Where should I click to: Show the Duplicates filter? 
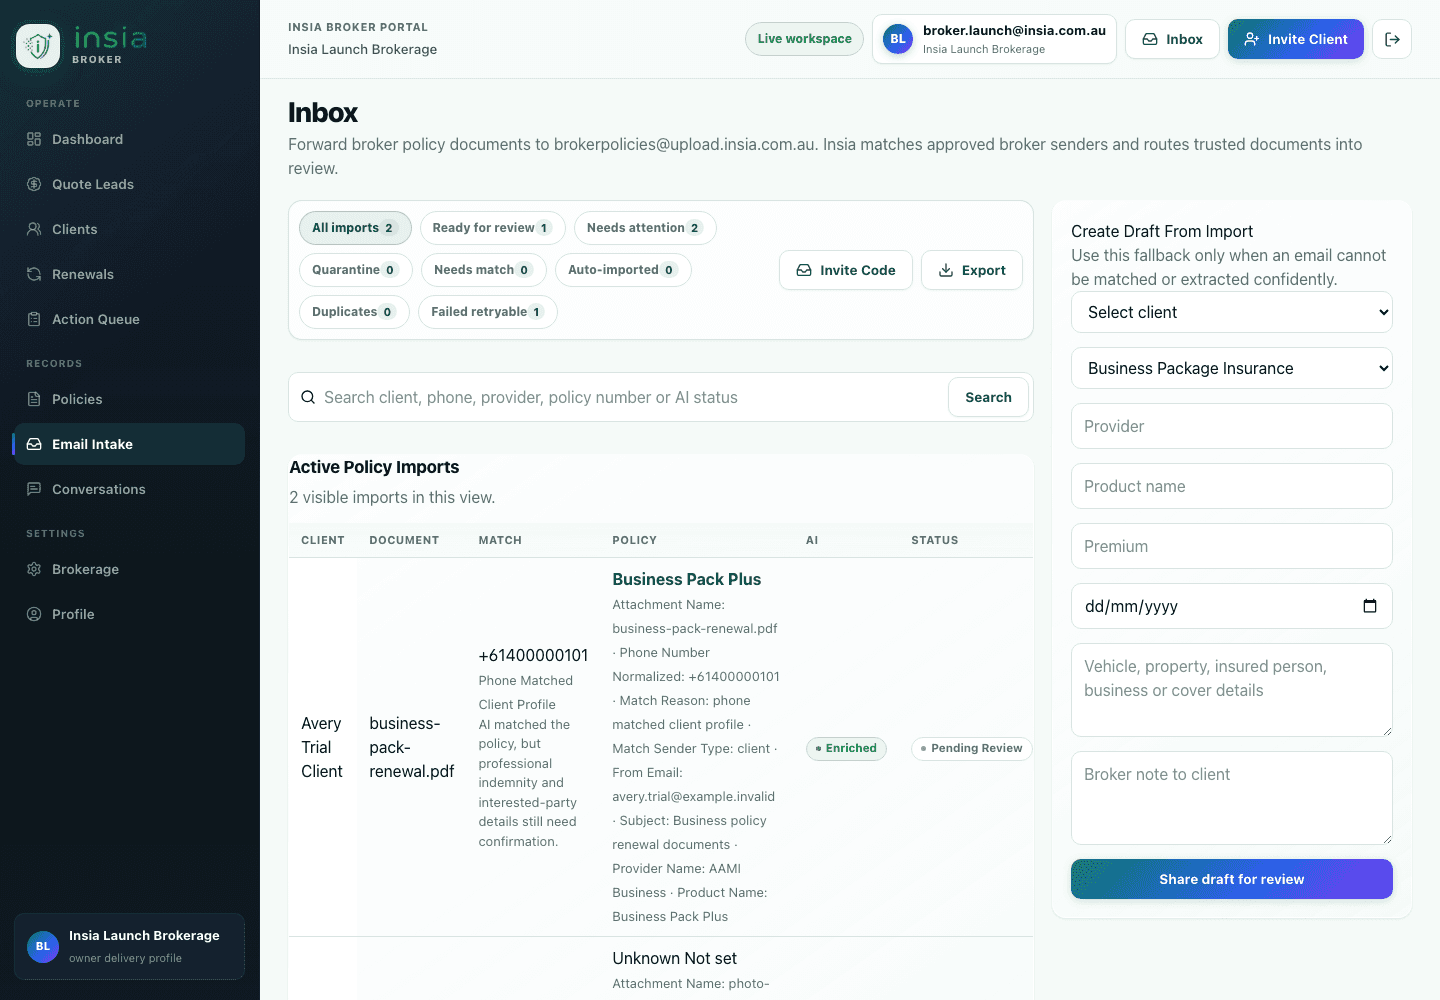(354, 312)
